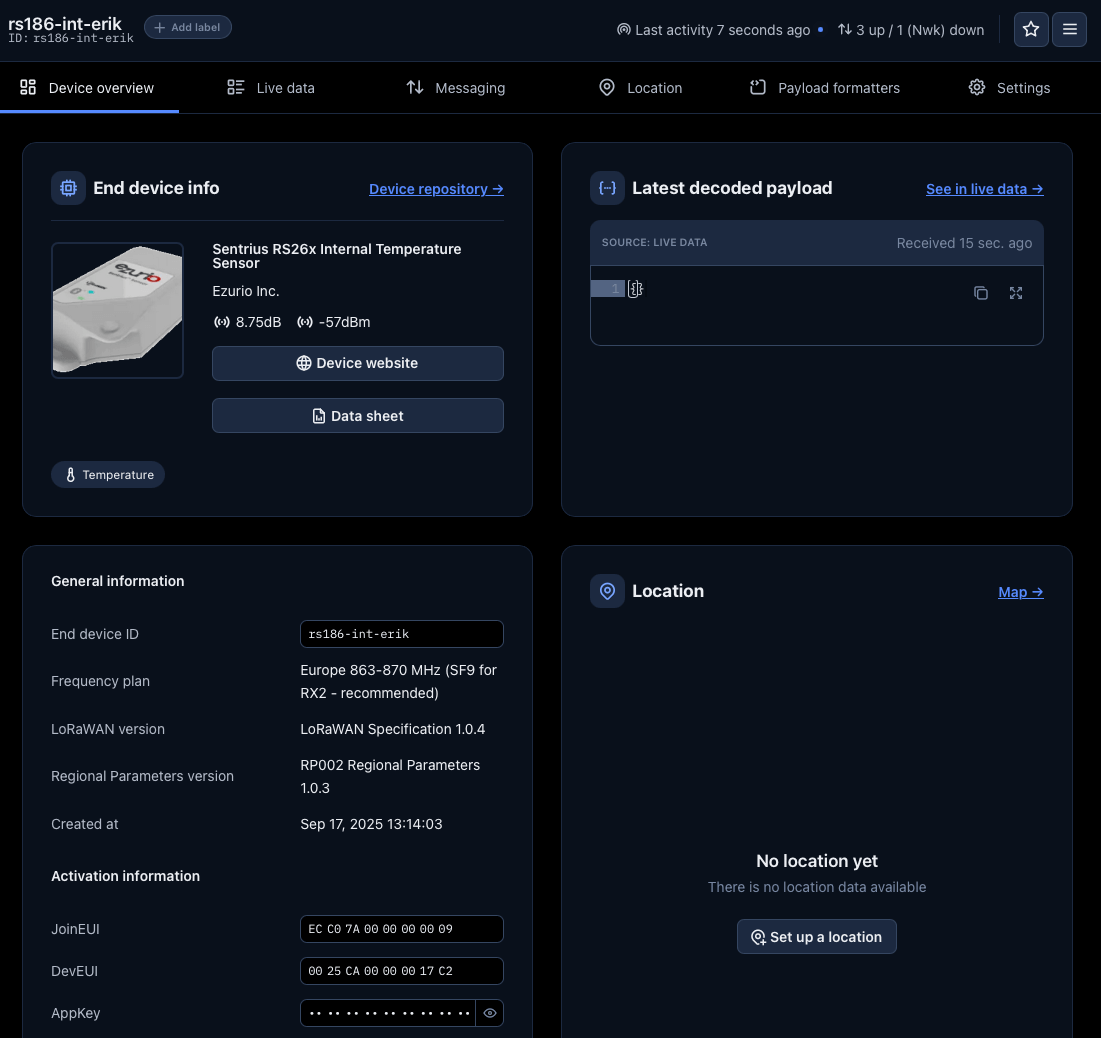Click the Location card pin icon
The height and width of the screenshot is (1038, 1101).
coord(607,591)
